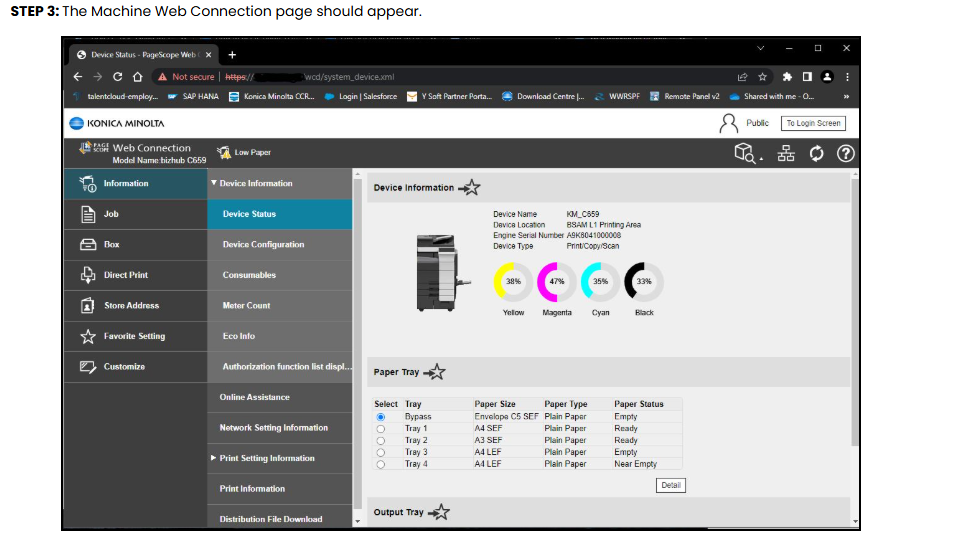Screen dimensions: 959x534
Task: Select the Tray 3 radio button
Action: [x=380, y=453]
